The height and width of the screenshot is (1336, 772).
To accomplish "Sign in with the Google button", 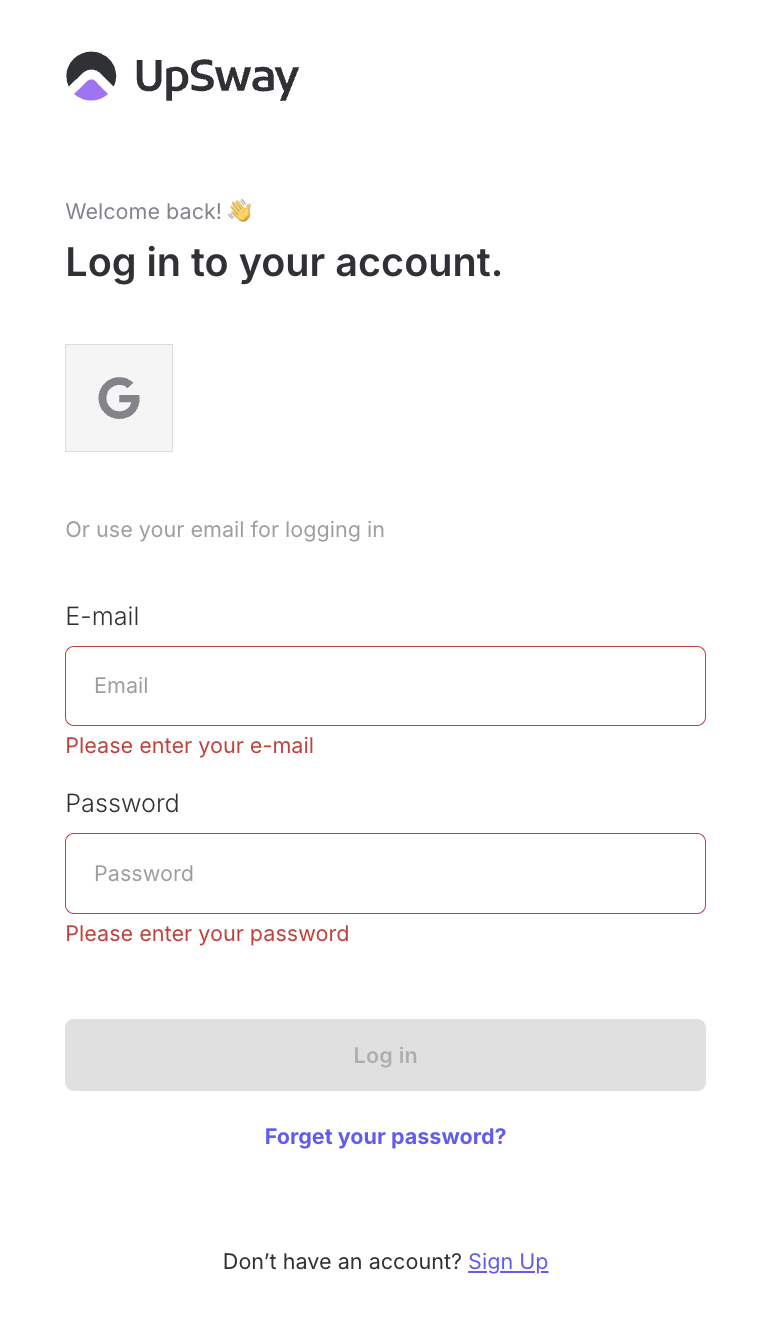I will (119, 398).
